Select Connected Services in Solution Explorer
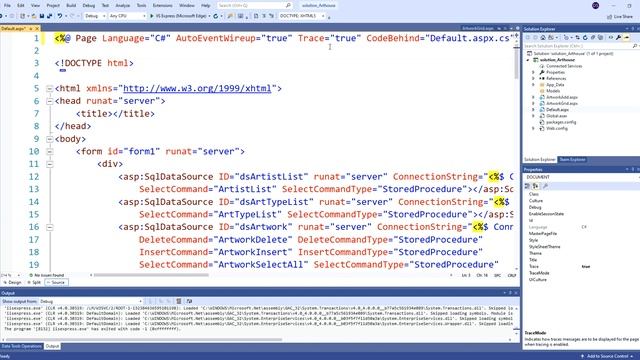The width and height of the screenshot is (640, 360). [564, 66]
